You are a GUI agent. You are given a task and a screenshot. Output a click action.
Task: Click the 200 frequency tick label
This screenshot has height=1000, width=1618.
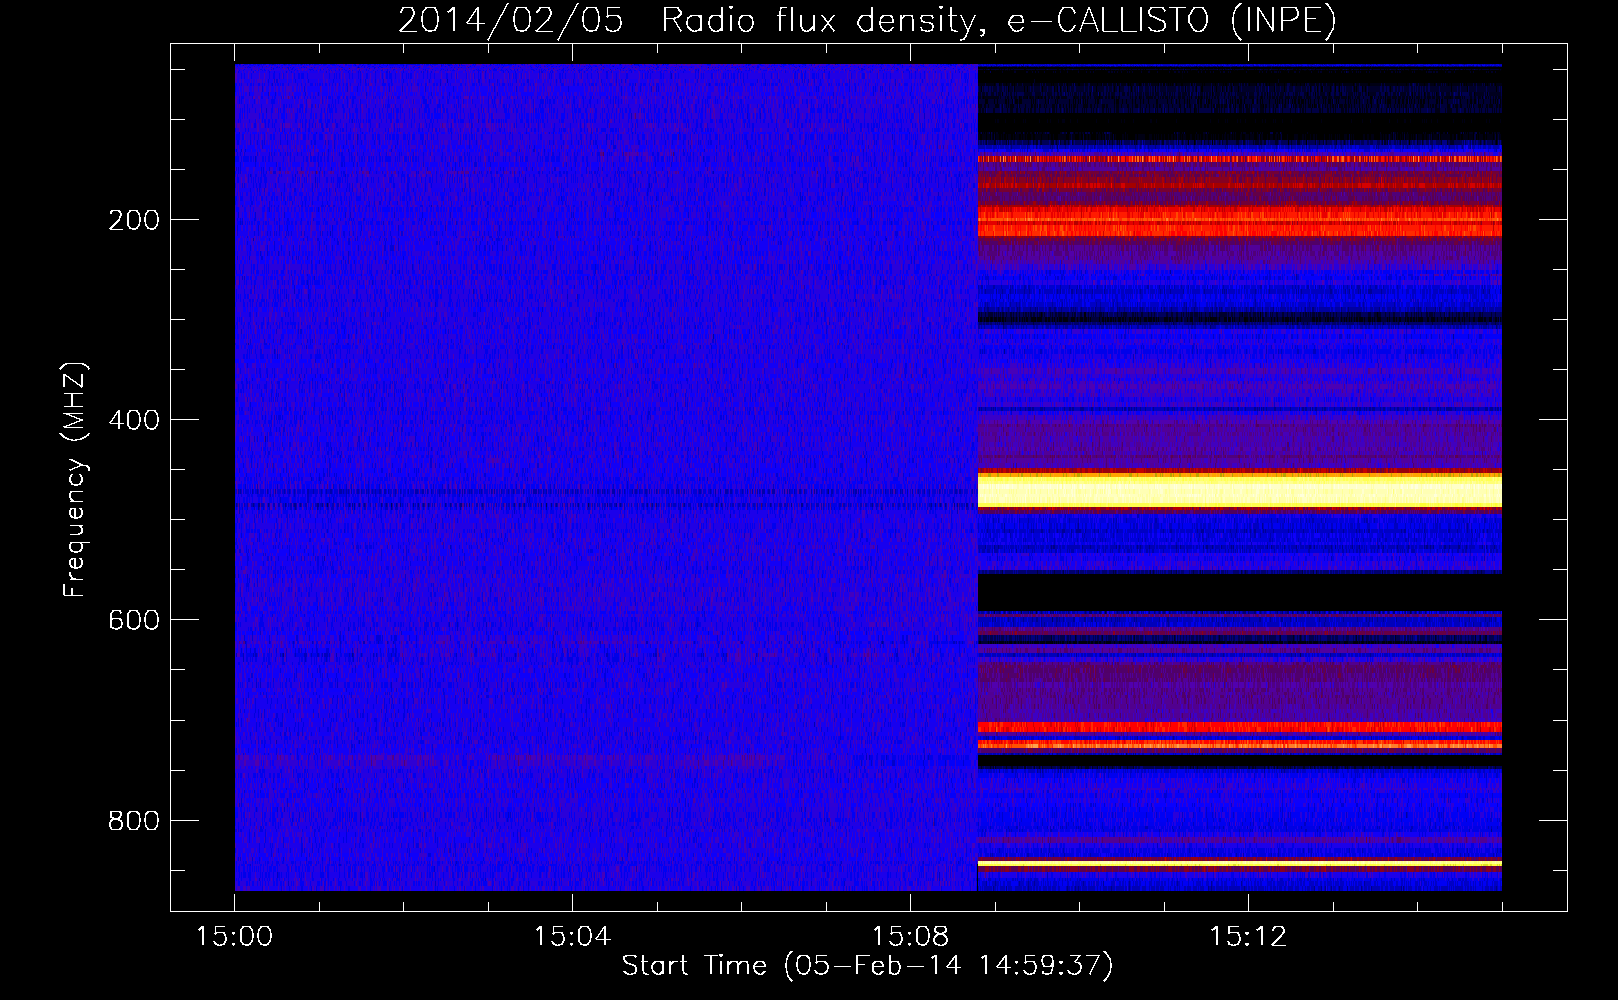click(133, 220)
